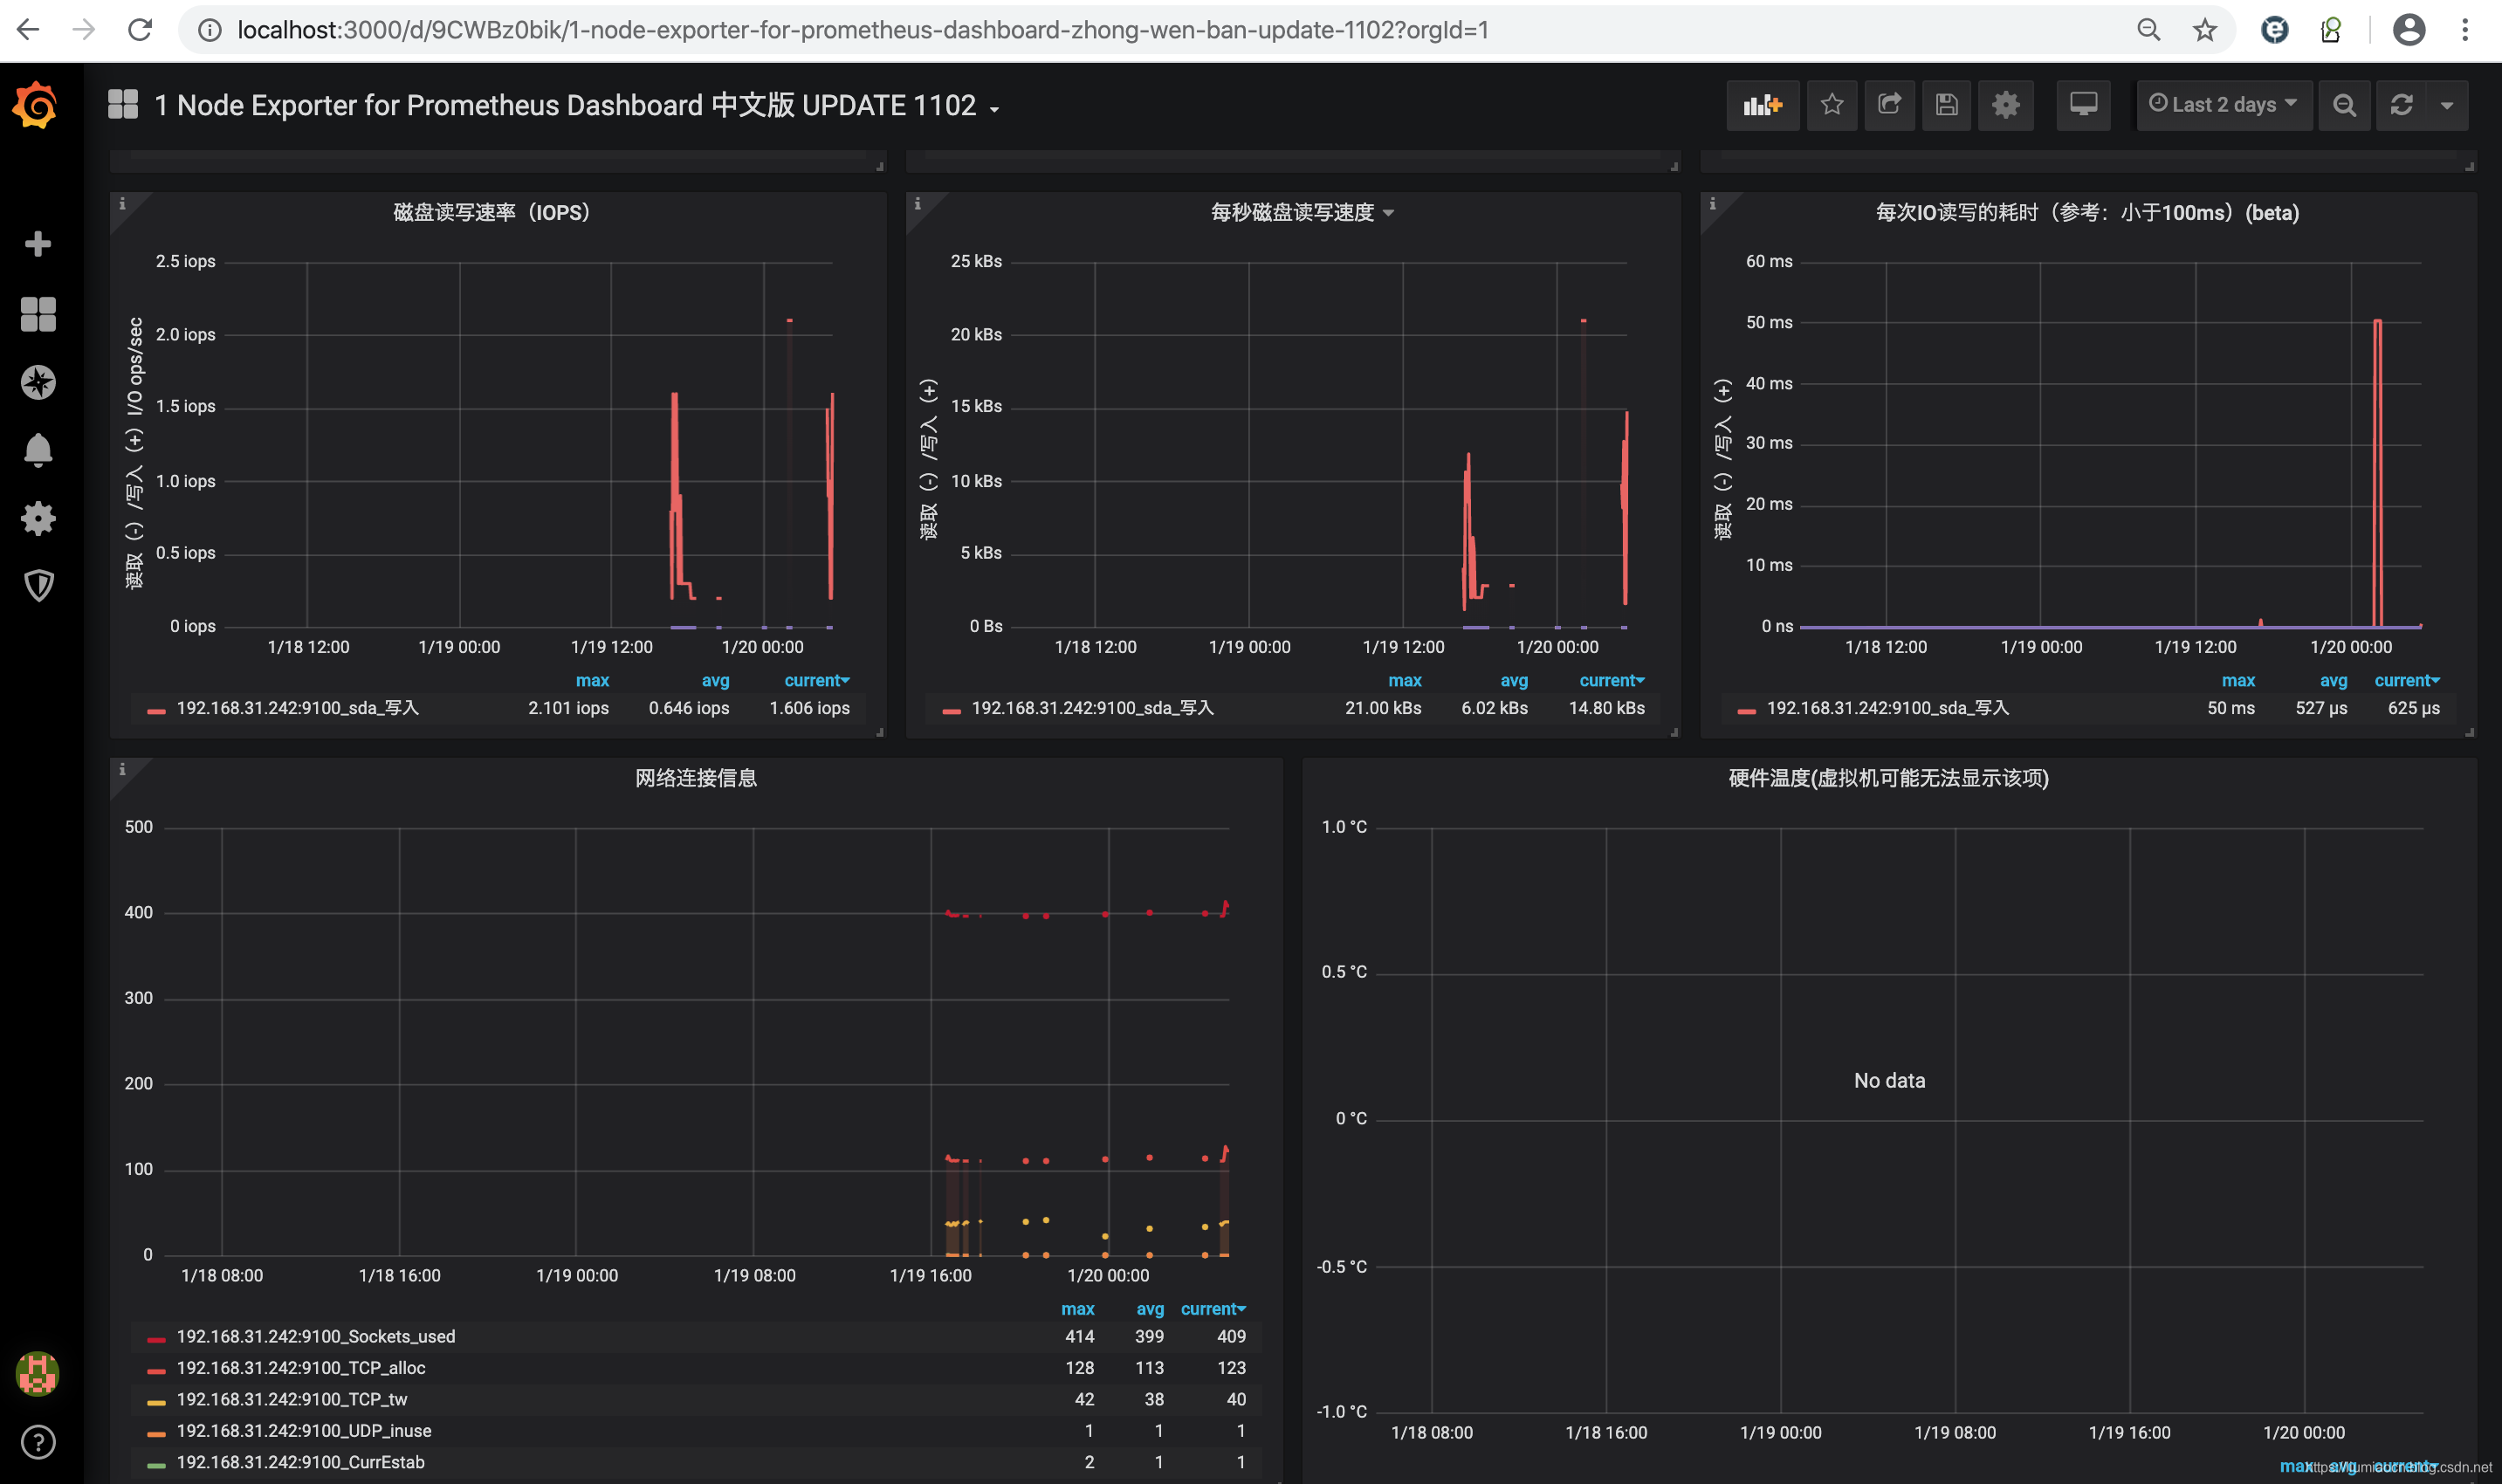Viewport: 2502px width, 1484px height.
Task: Save the dashboard with floppy disk icon
Action: point(1946,105)
